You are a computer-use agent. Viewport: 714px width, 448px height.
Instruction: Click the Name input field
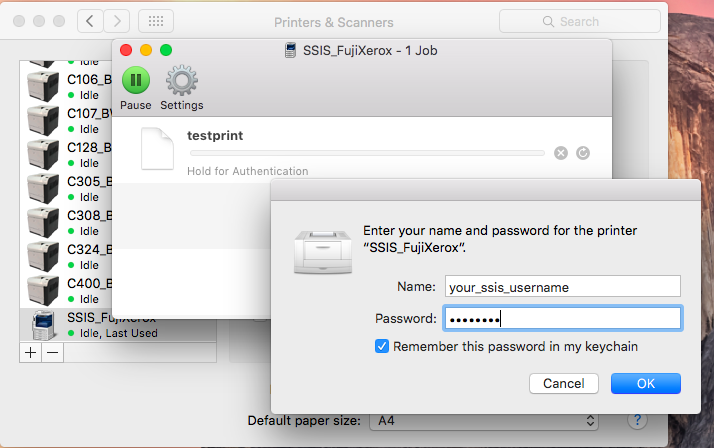562,287
